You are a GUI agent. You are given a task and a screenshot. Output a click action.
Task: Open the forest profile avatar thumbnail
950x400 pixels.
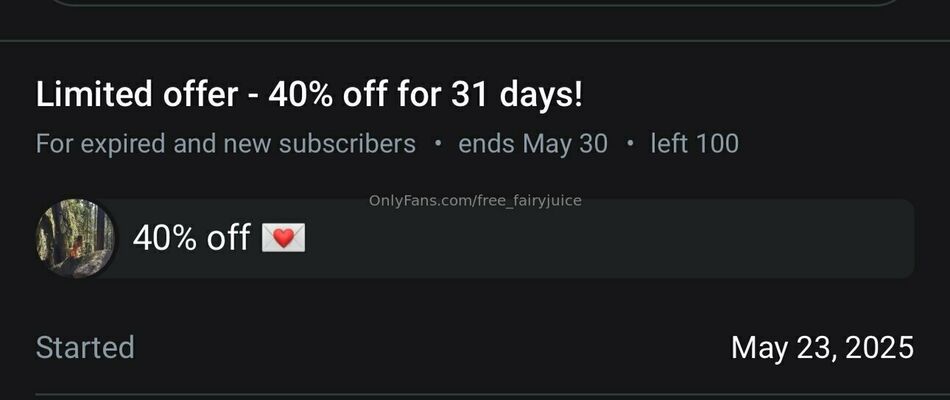75,238
